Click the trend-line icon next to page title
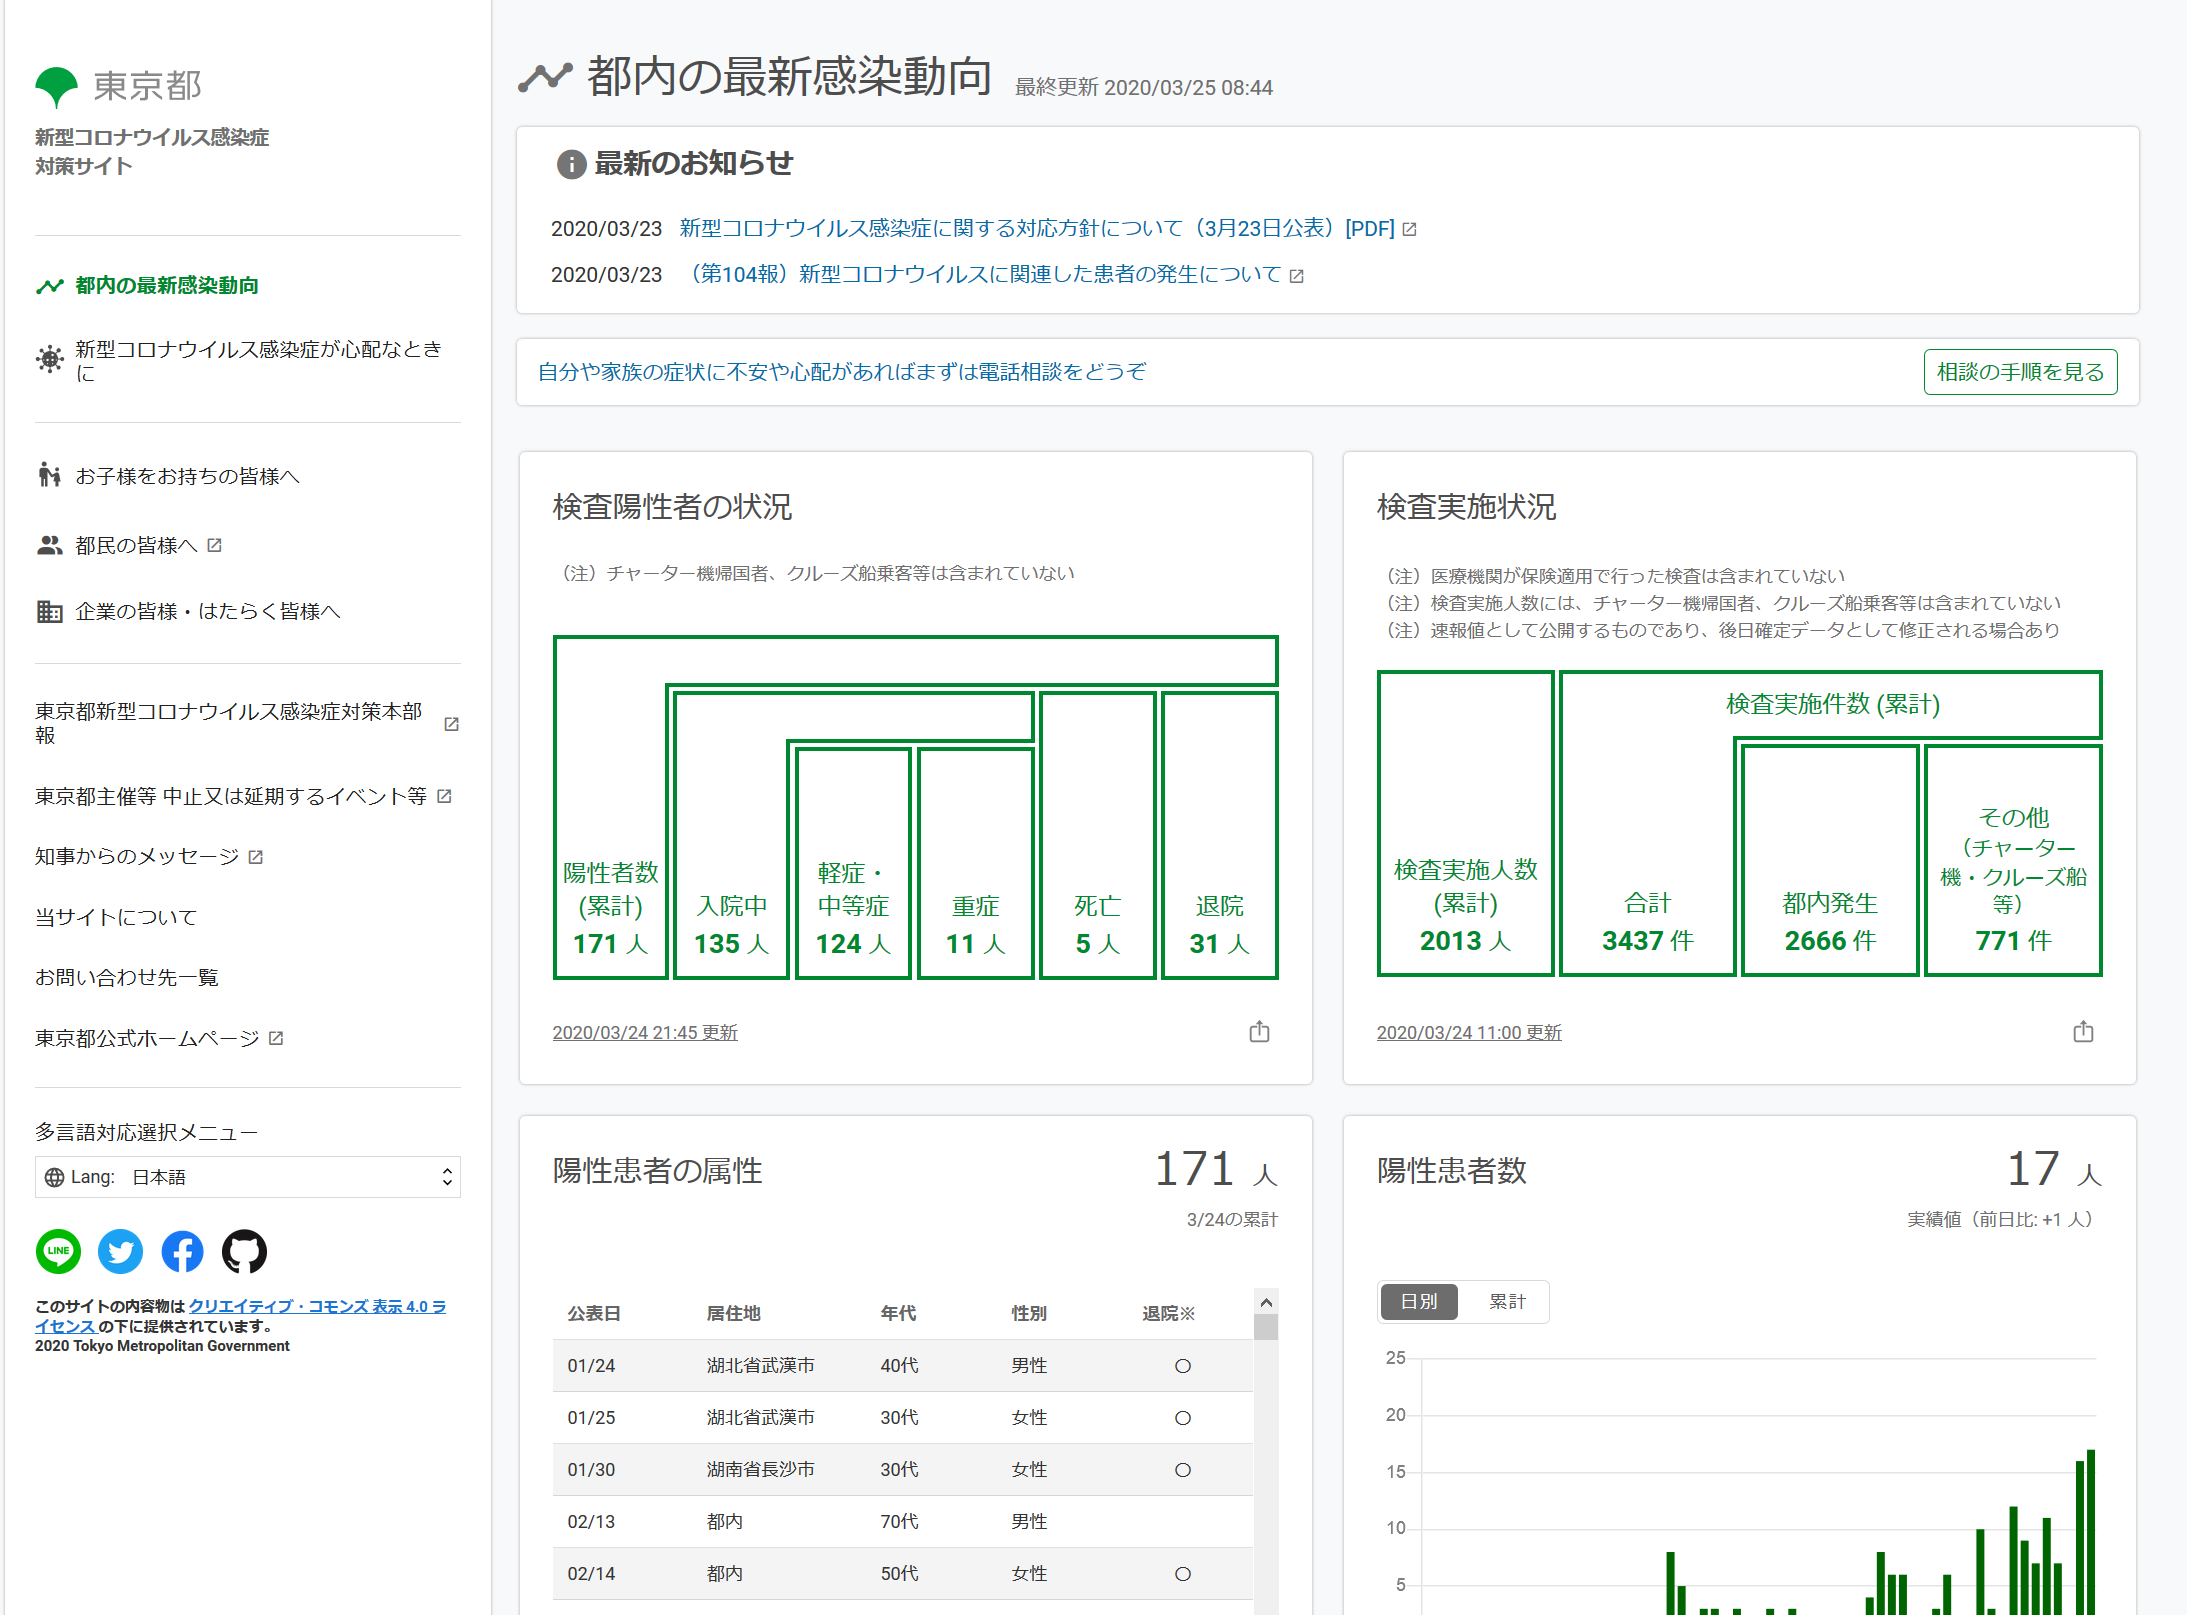The height and width of the screenshot is (1615, 2187). click(545, 77)
